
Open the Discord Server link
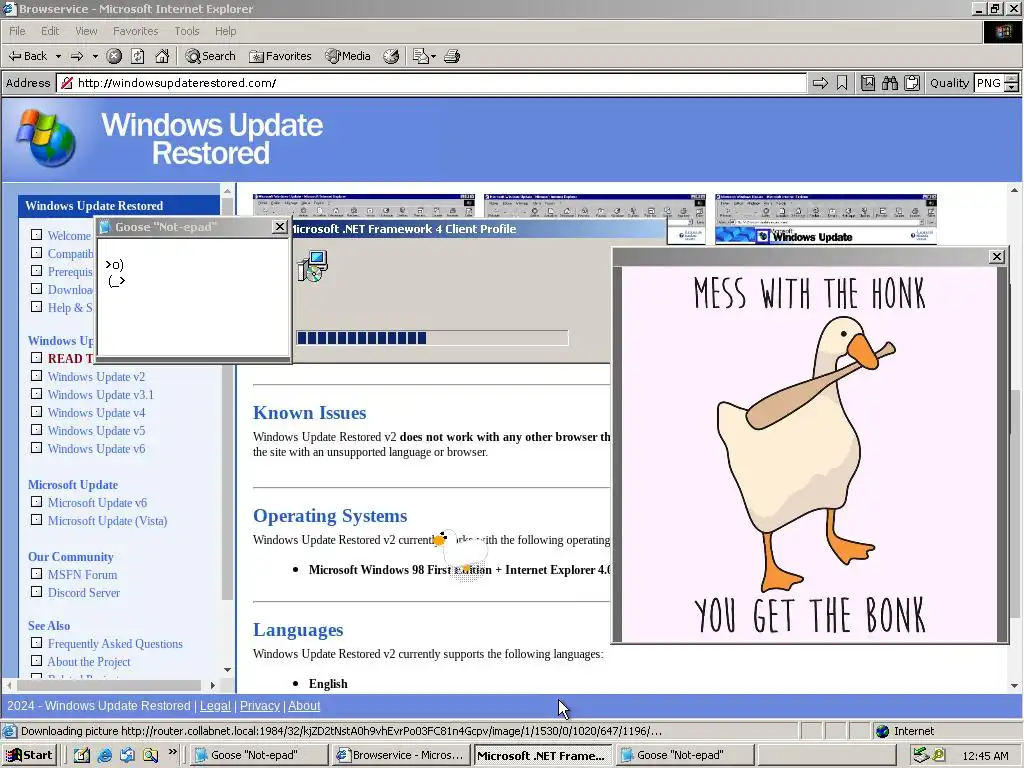(84, 593)
